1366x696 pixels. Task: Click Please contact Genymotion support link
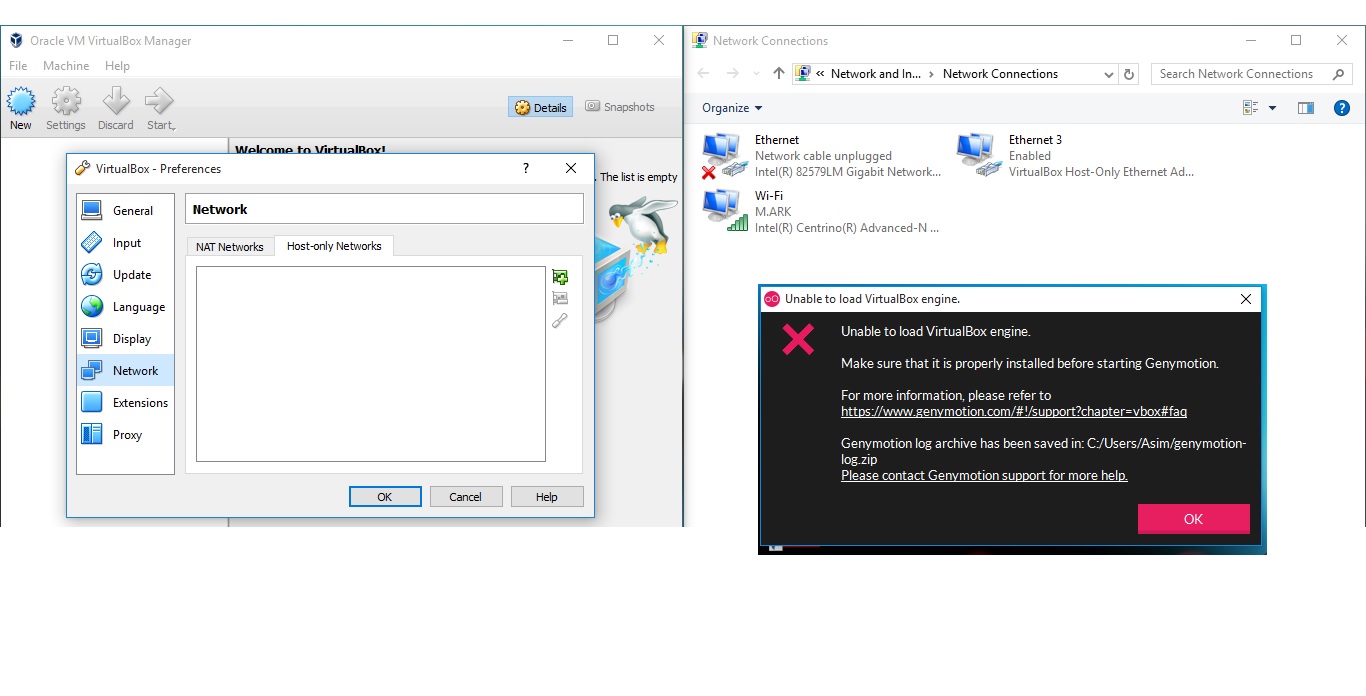984,475
